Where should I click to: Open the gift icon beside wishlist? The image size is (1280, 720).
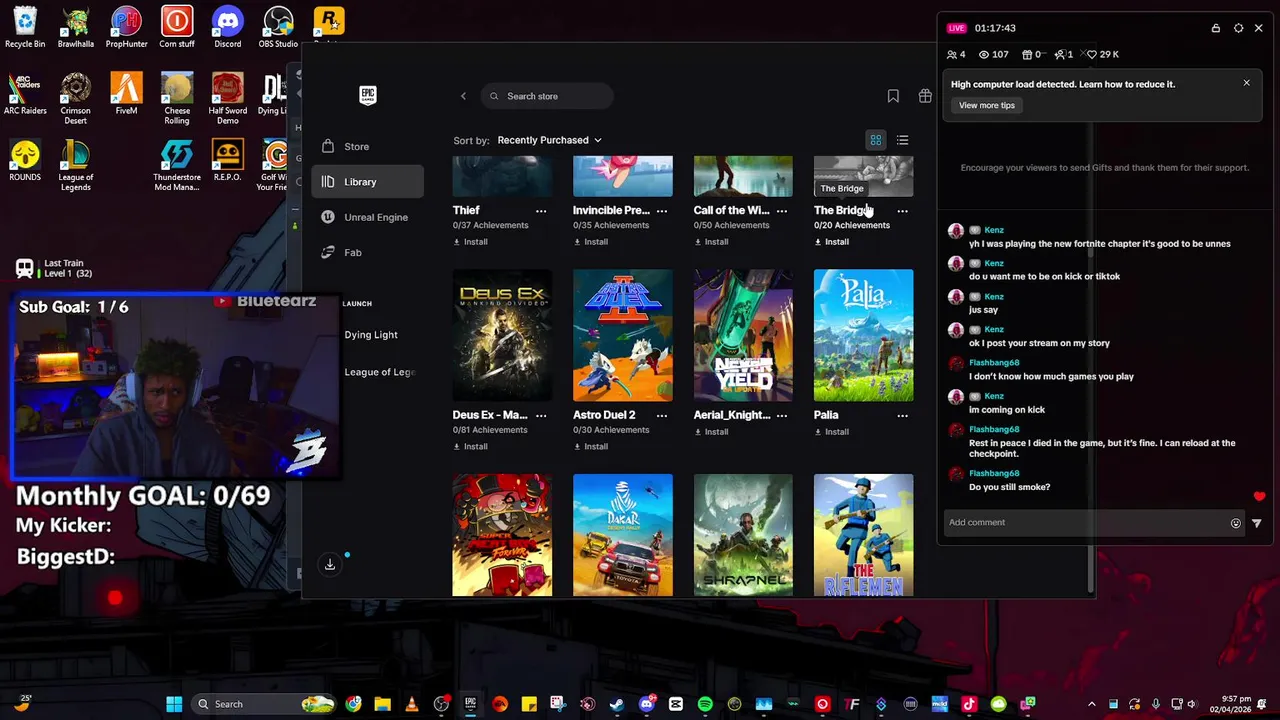pos(925,96)
